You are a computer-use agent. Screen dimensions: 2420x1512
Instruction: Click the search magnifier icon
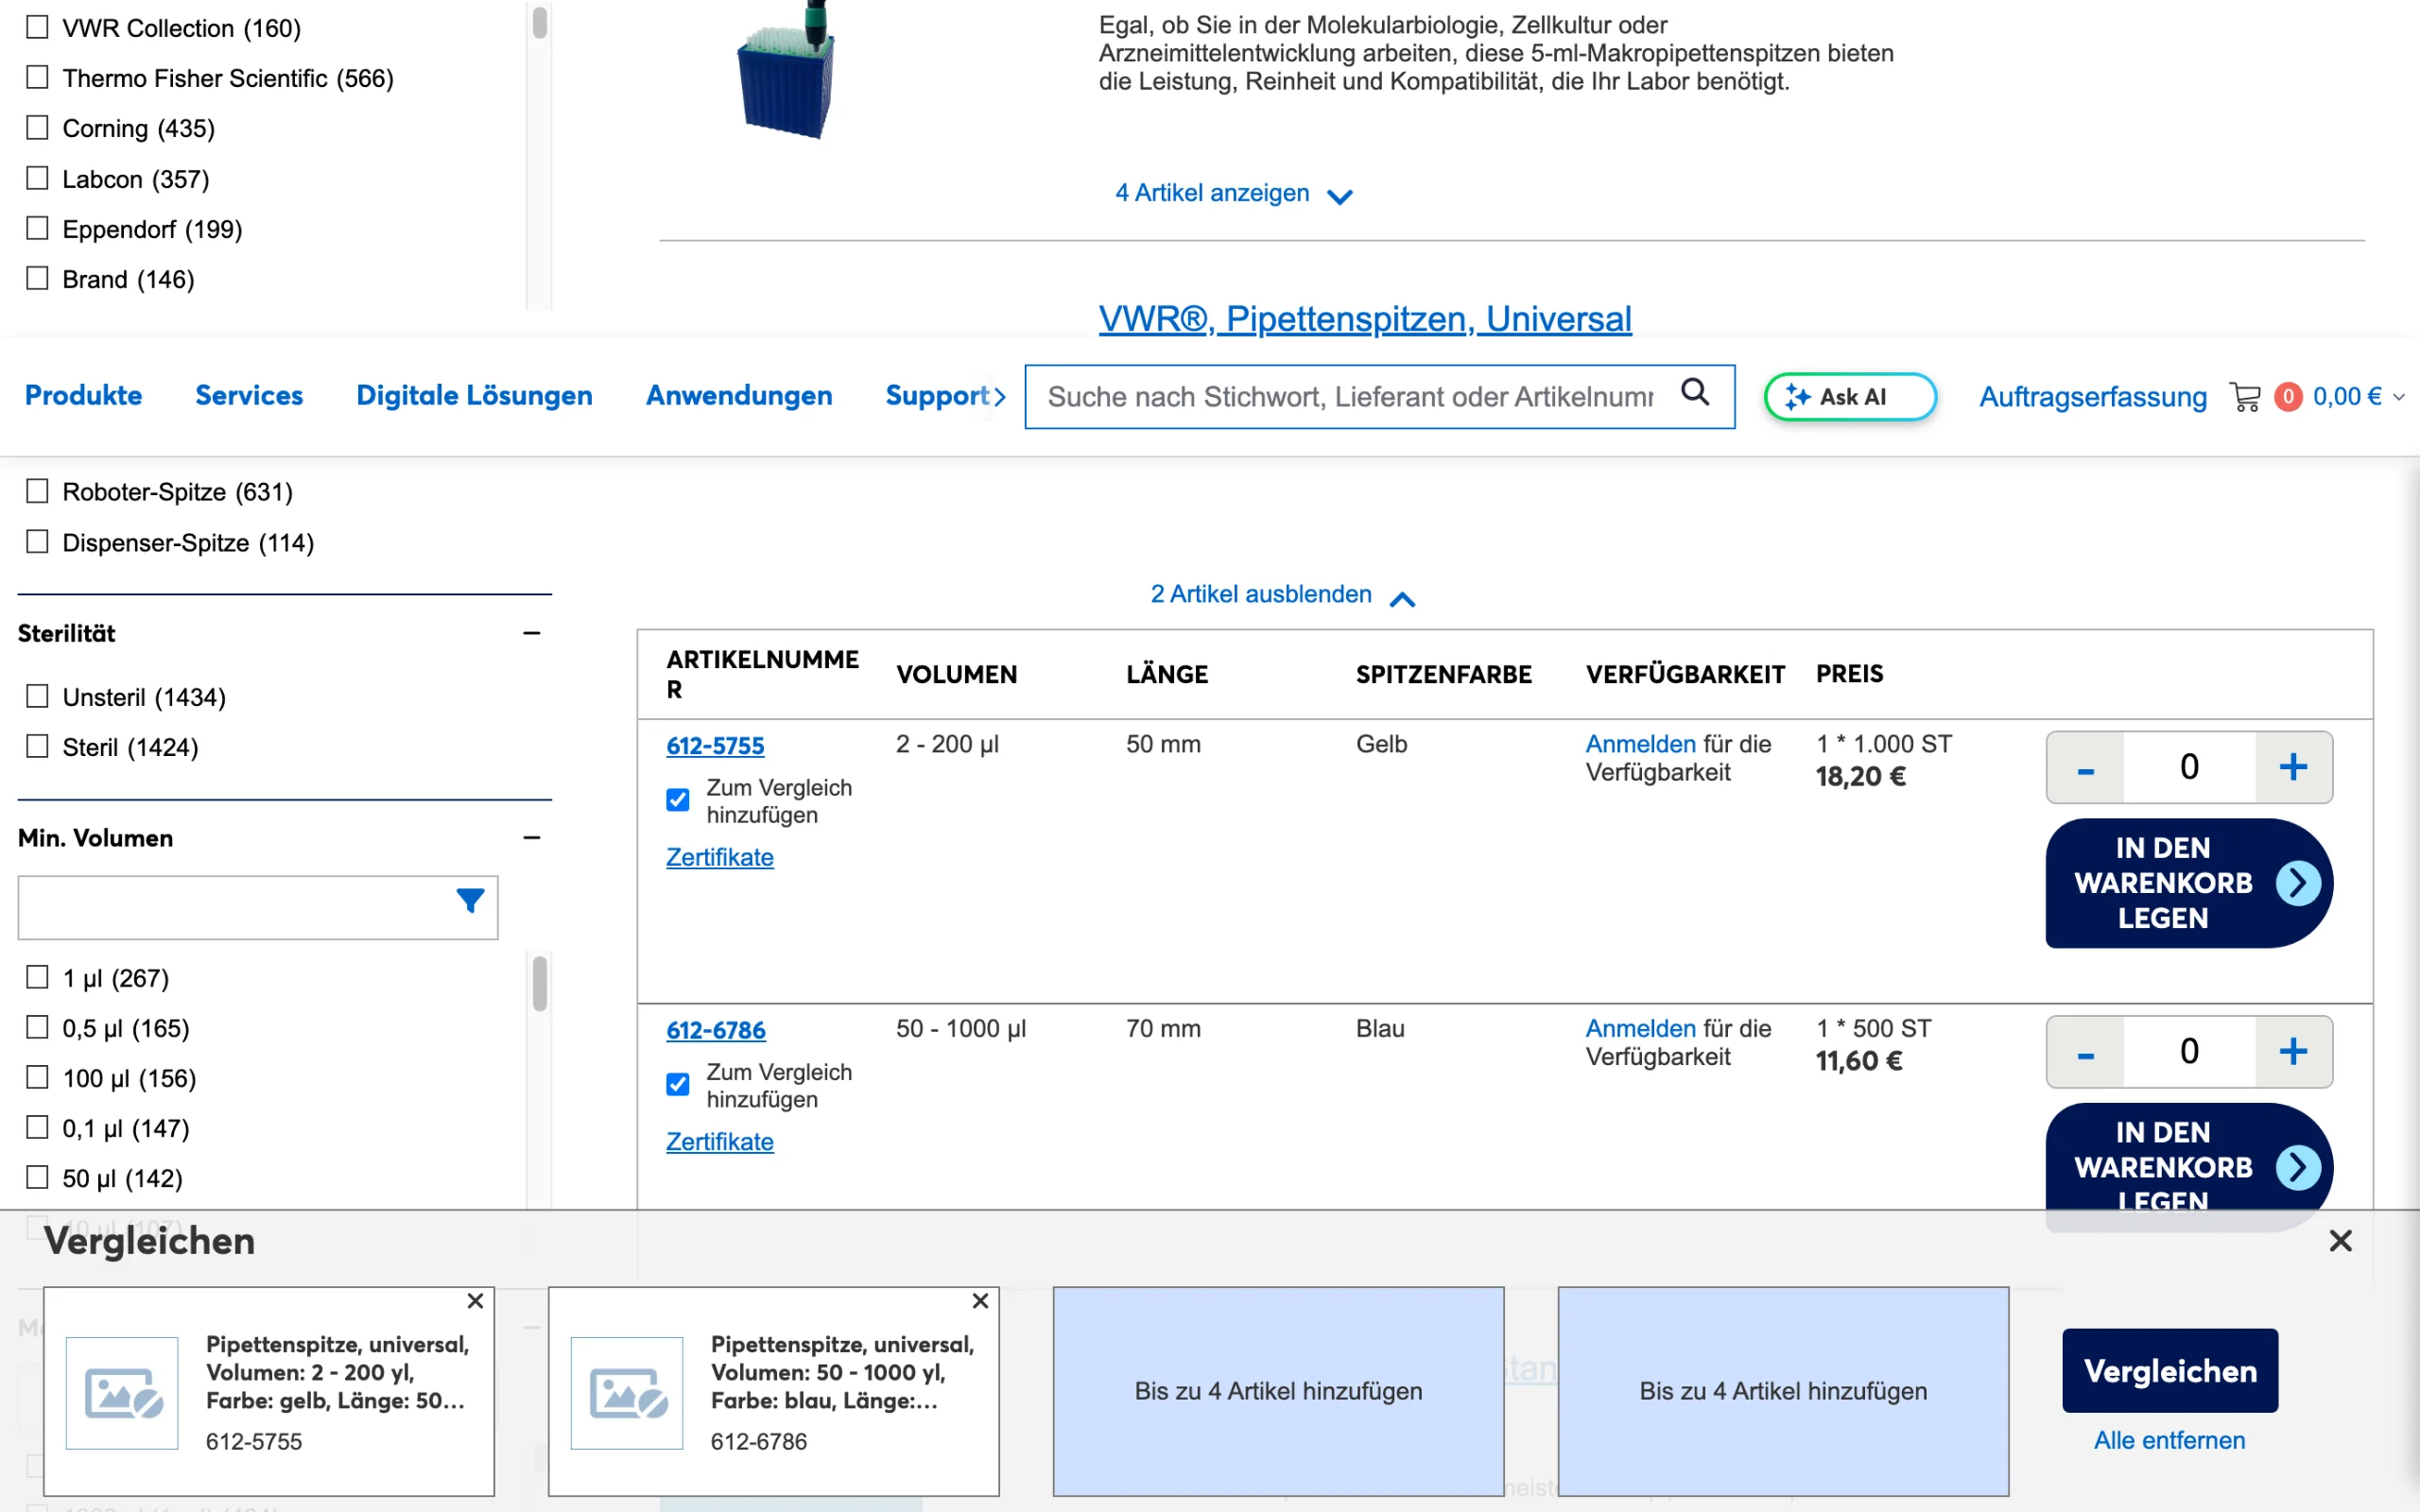coord(1695,392)
